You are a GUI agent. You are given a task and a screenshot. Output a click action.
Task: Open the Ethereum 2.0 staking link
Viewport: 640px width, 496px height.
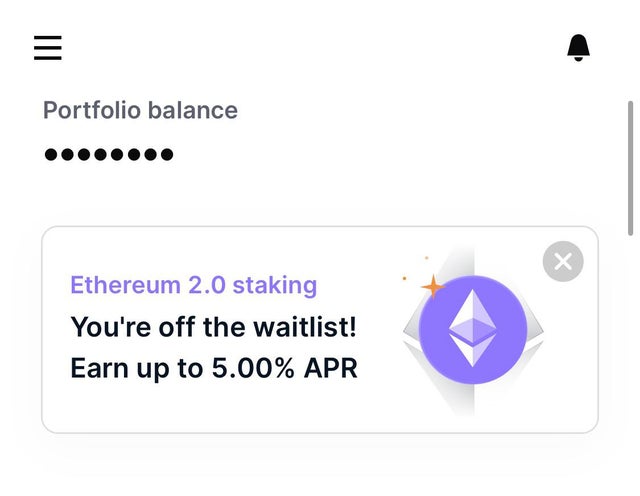click(193, 285)
